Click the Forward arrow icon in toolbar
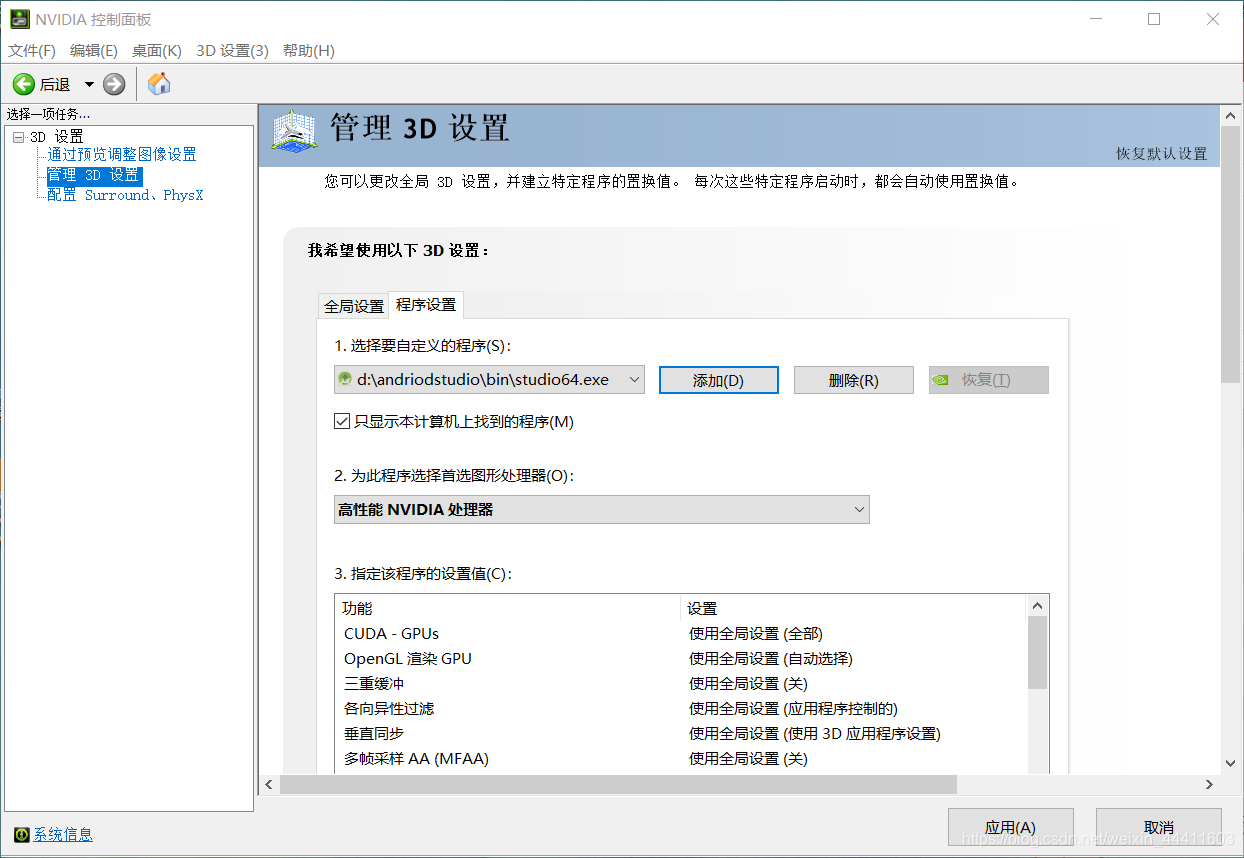Screen dimensions: 1244x858 tap(114, 84)
